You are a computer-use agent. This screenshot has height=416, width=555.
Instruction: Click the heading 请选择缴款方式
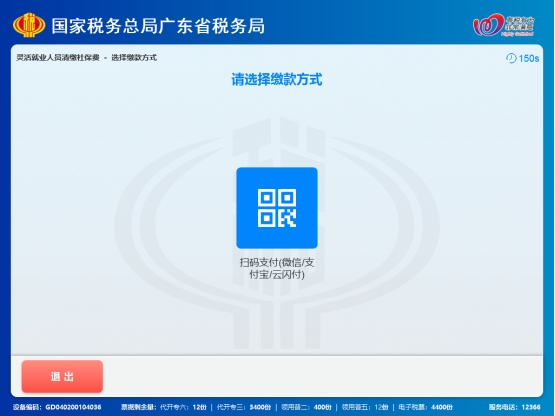click(277, 79)
